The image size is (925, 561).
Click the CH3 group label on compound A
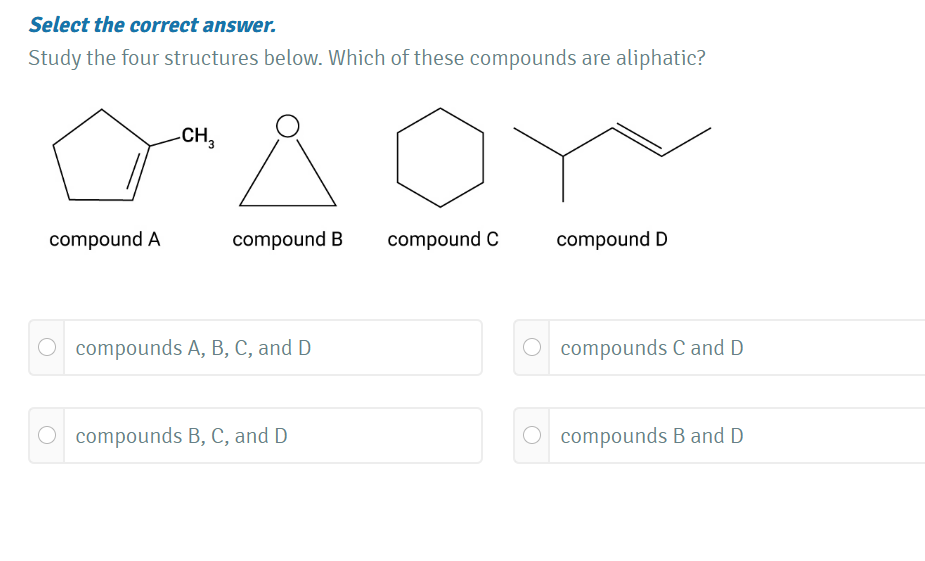[x=198, y=136]
